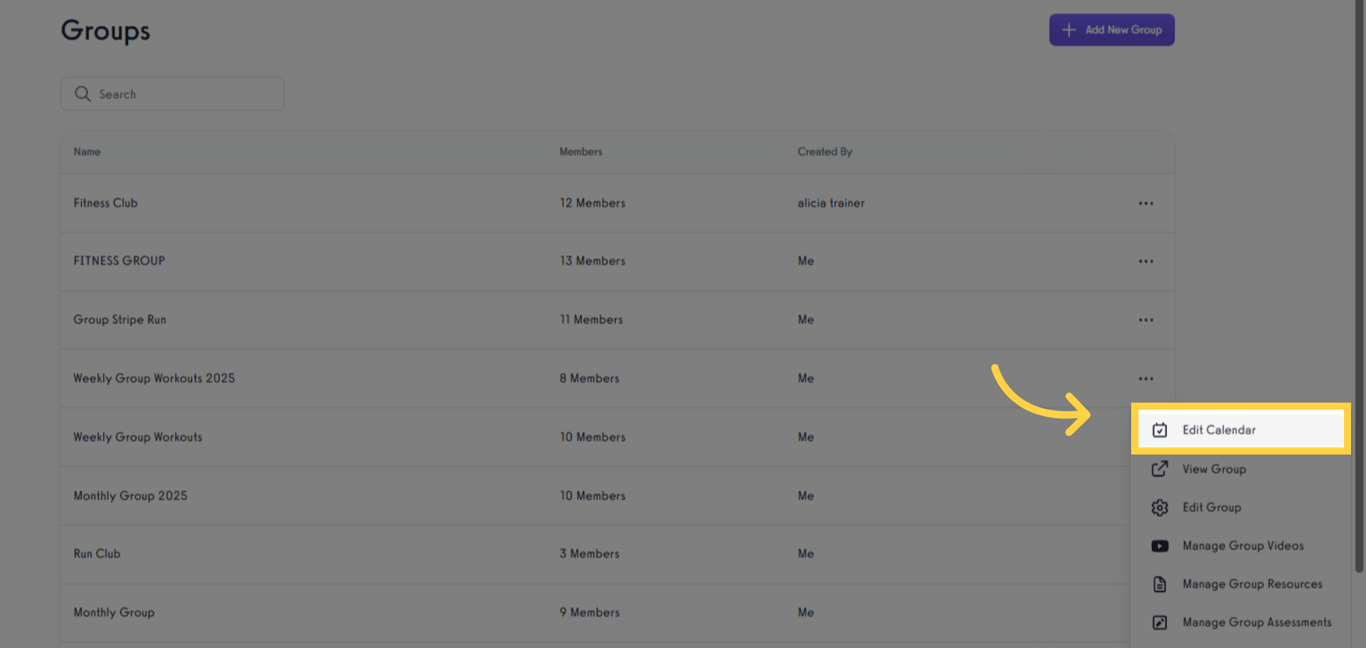Image resolution: width=1366 pixels, height=648 pixels.
Task: Select the video icon next to Manage Group Videos
Action: tap(1159, 545)
